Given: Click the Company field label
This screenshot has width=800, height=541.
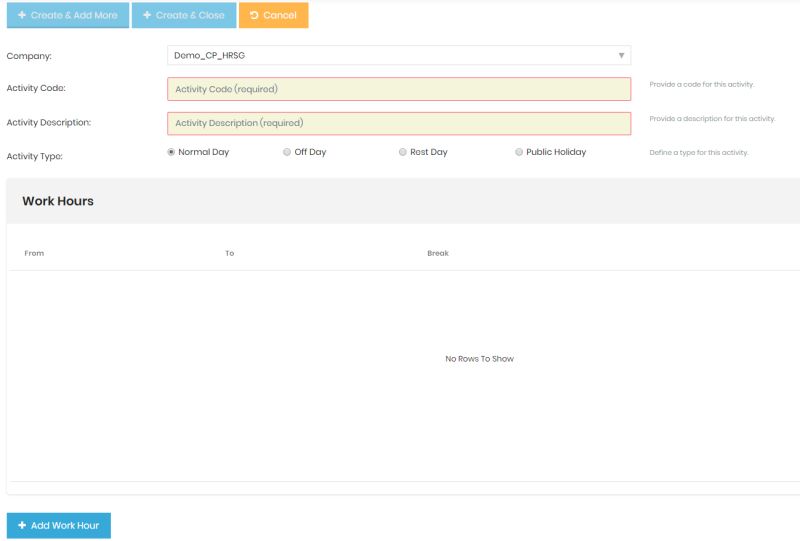Looking at the screenshot, I should pos(29,56).
